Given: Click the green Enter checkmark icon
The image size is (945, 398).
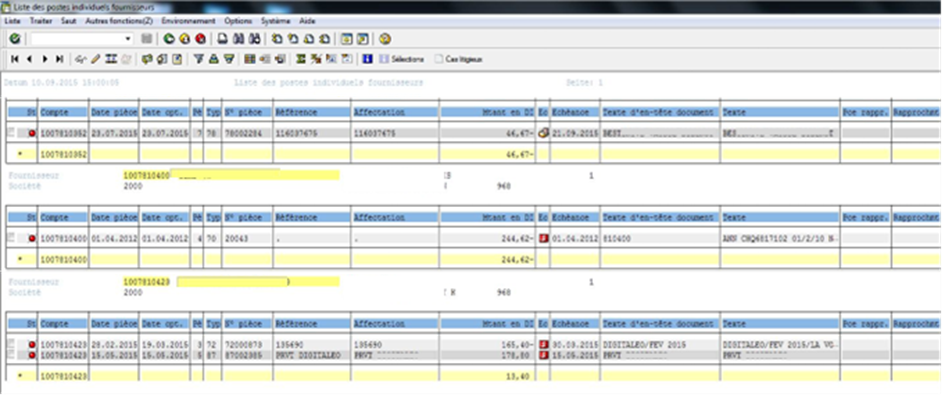Looking at the screenshot, I should point(14,39).
